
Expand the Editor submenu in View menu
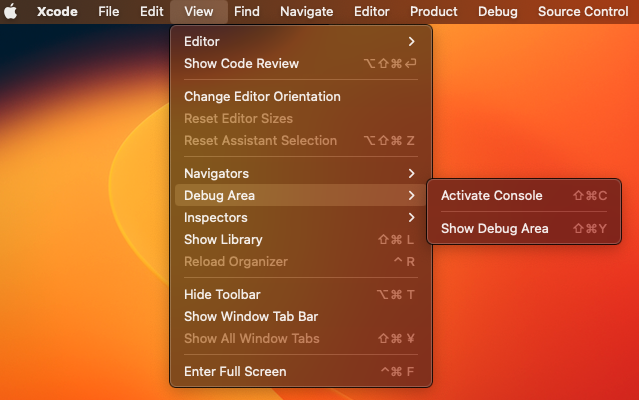(x=301, y=42)
